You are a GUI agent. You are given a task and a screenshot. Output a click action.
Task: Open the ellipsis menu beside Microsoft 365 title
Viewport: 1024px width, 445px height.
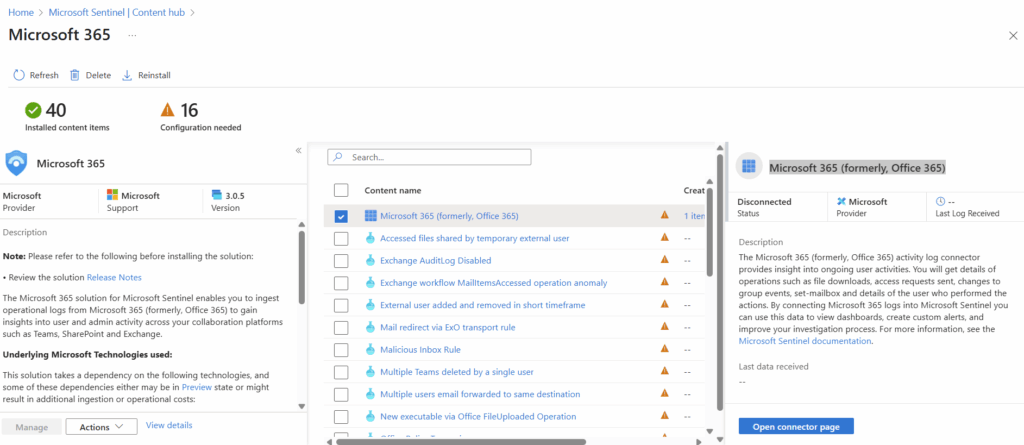133,35
